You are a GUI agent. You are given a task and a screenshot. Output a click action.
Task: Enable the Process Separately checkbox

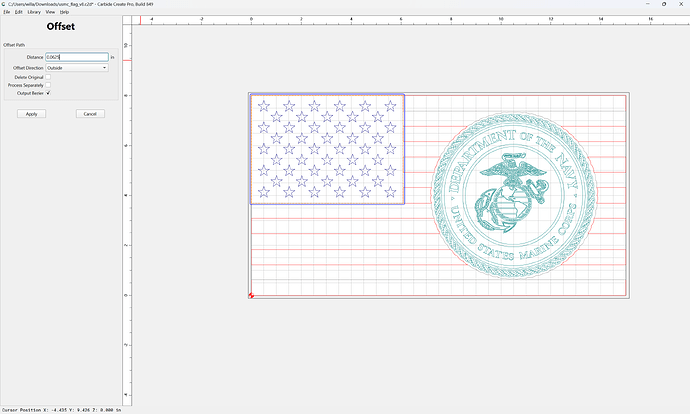[48, 85]
